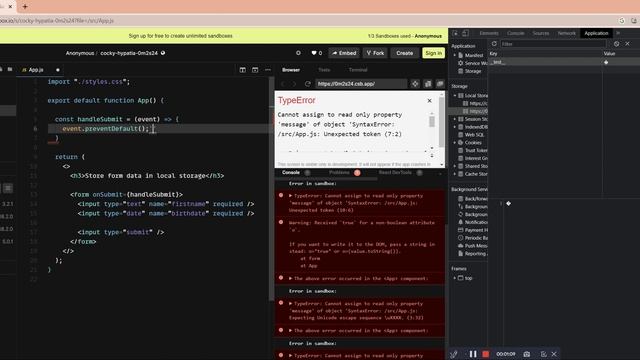Pause the screen recording
The image size is (640, 360).
(x=473, y=354)
